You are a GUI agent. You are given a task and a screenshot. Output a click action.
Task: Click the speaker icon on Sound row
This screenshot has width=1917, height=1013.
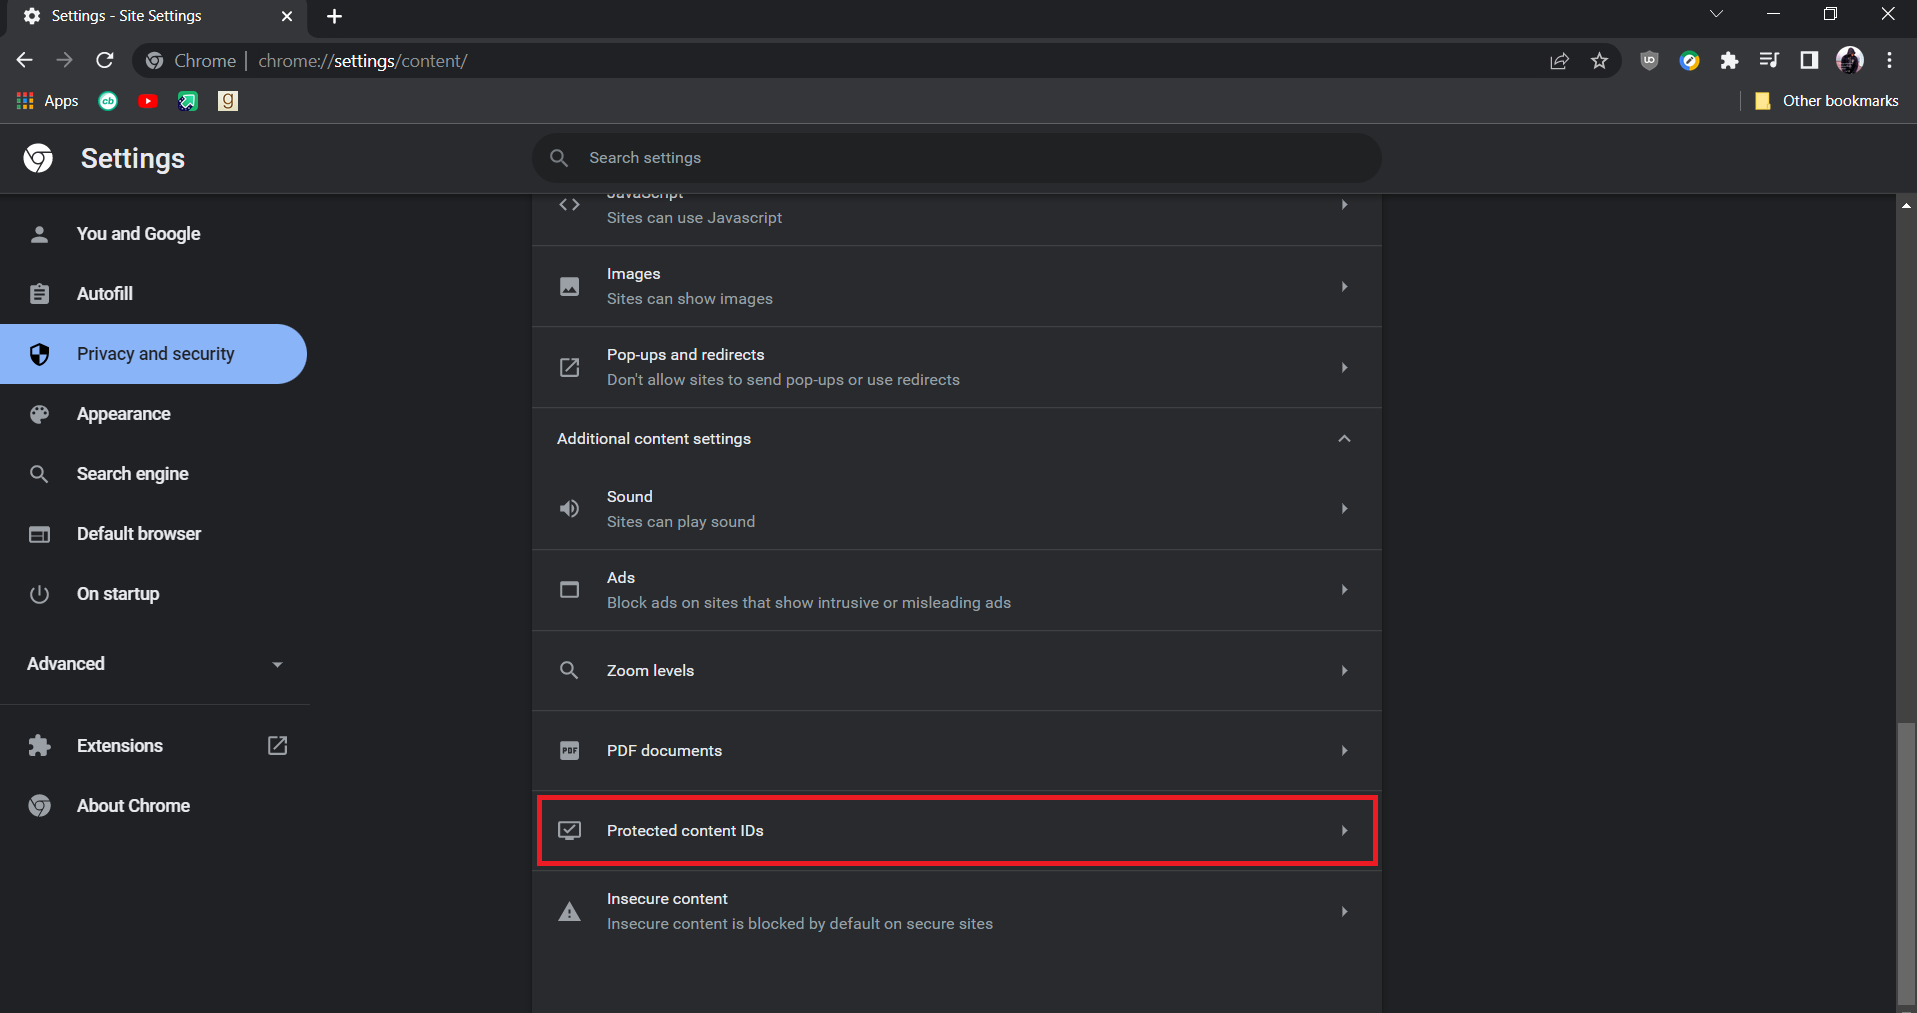tap(569, 509)
